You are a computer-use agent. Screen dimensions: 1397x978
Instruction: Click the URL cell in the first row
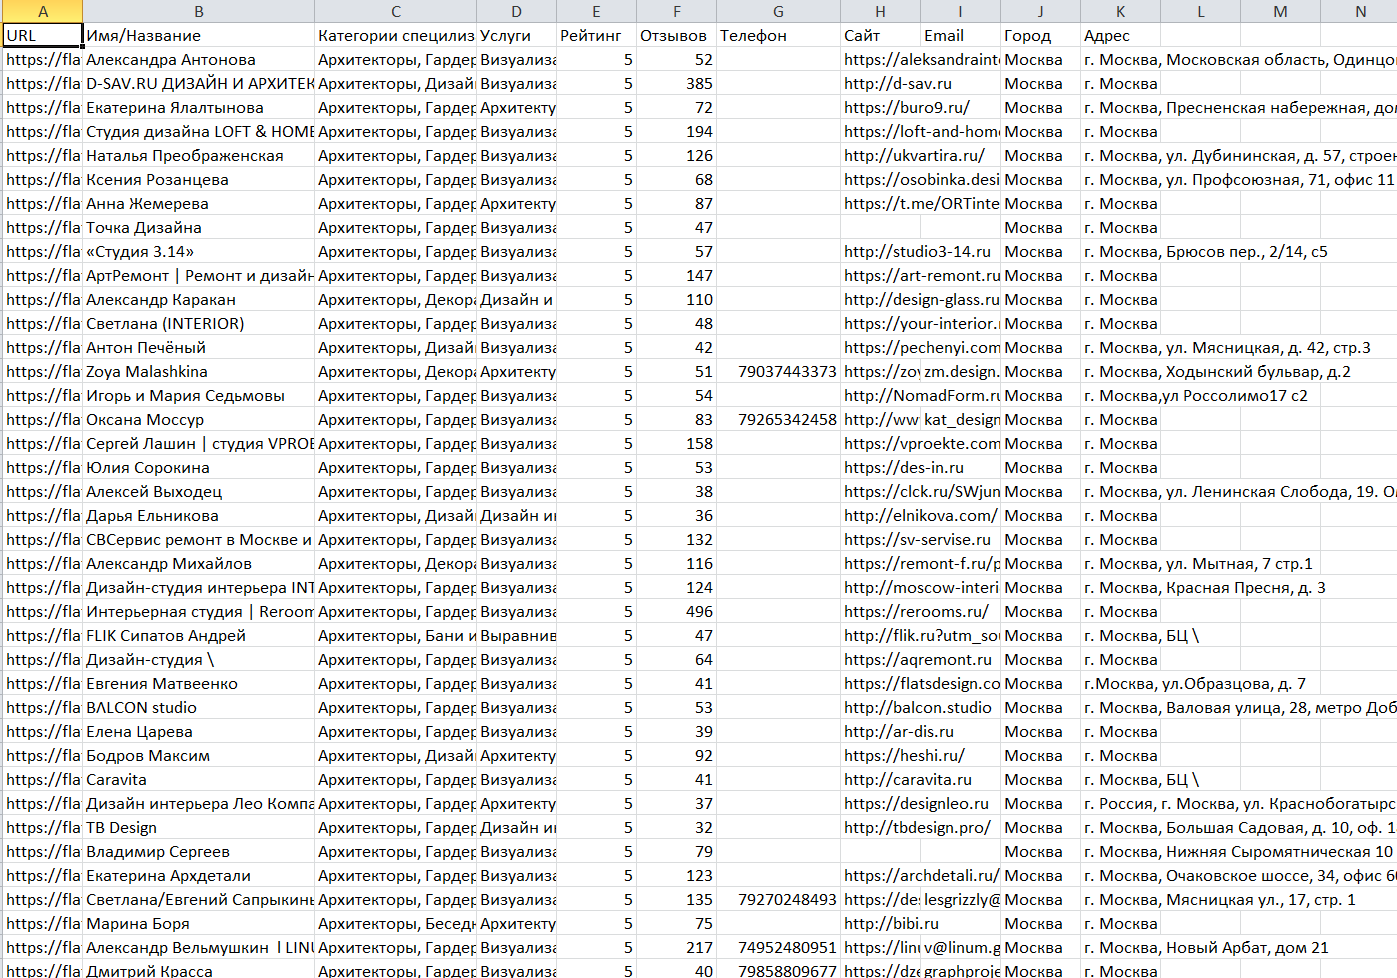(x=42, y=35)
